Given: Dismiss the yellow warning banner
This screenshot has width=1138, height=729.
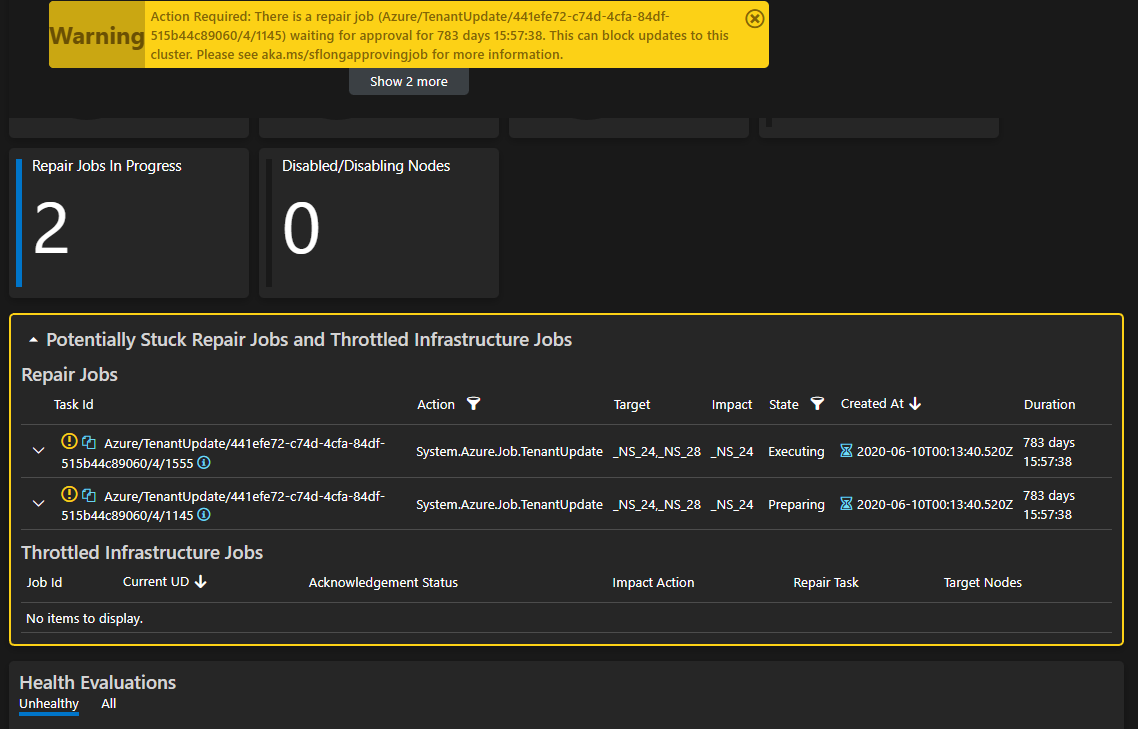Looking at the screenshot, I should [x=755, y=19].
